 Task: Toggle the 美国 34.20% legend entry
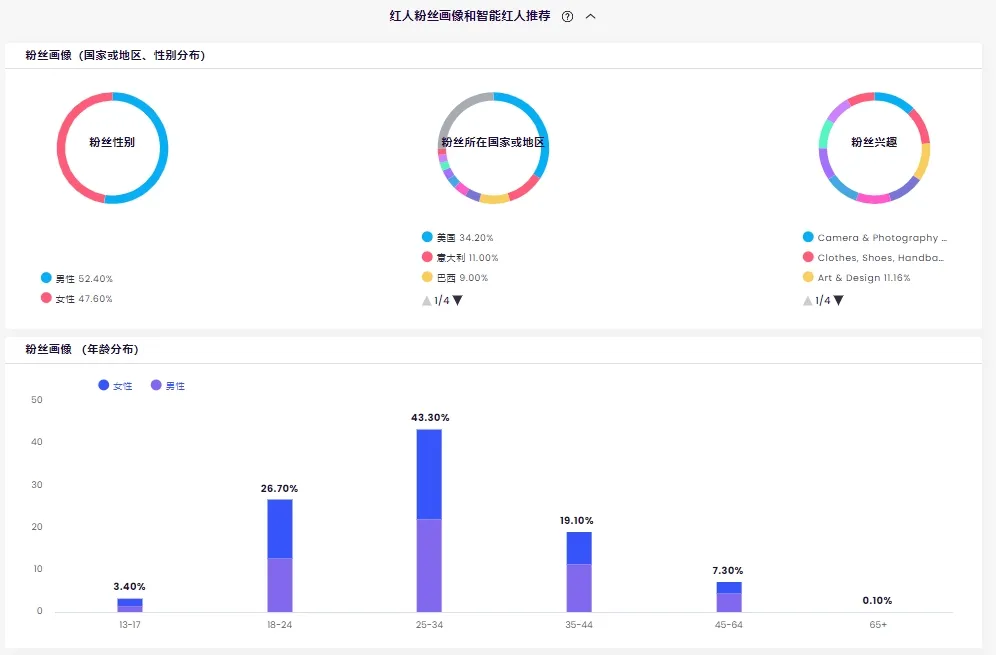(457, 237)
